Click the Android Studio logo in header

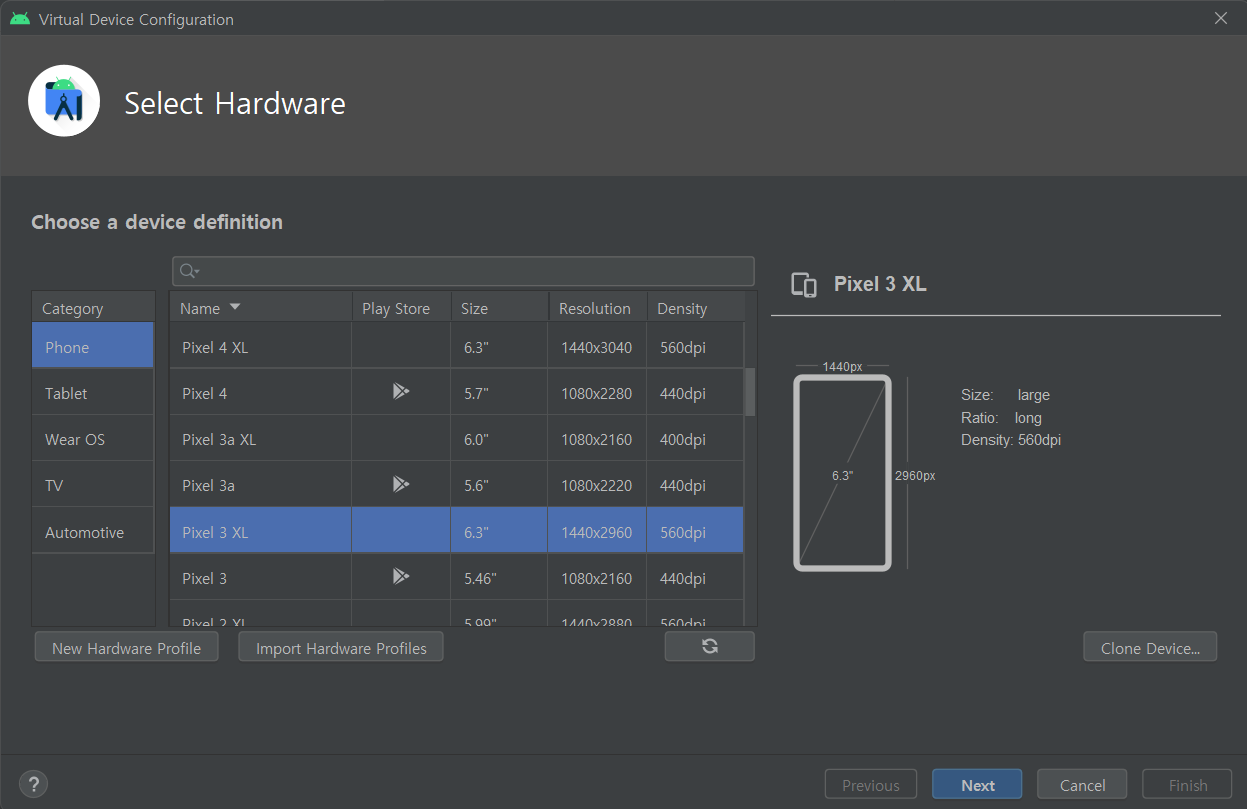pos(64,101)
